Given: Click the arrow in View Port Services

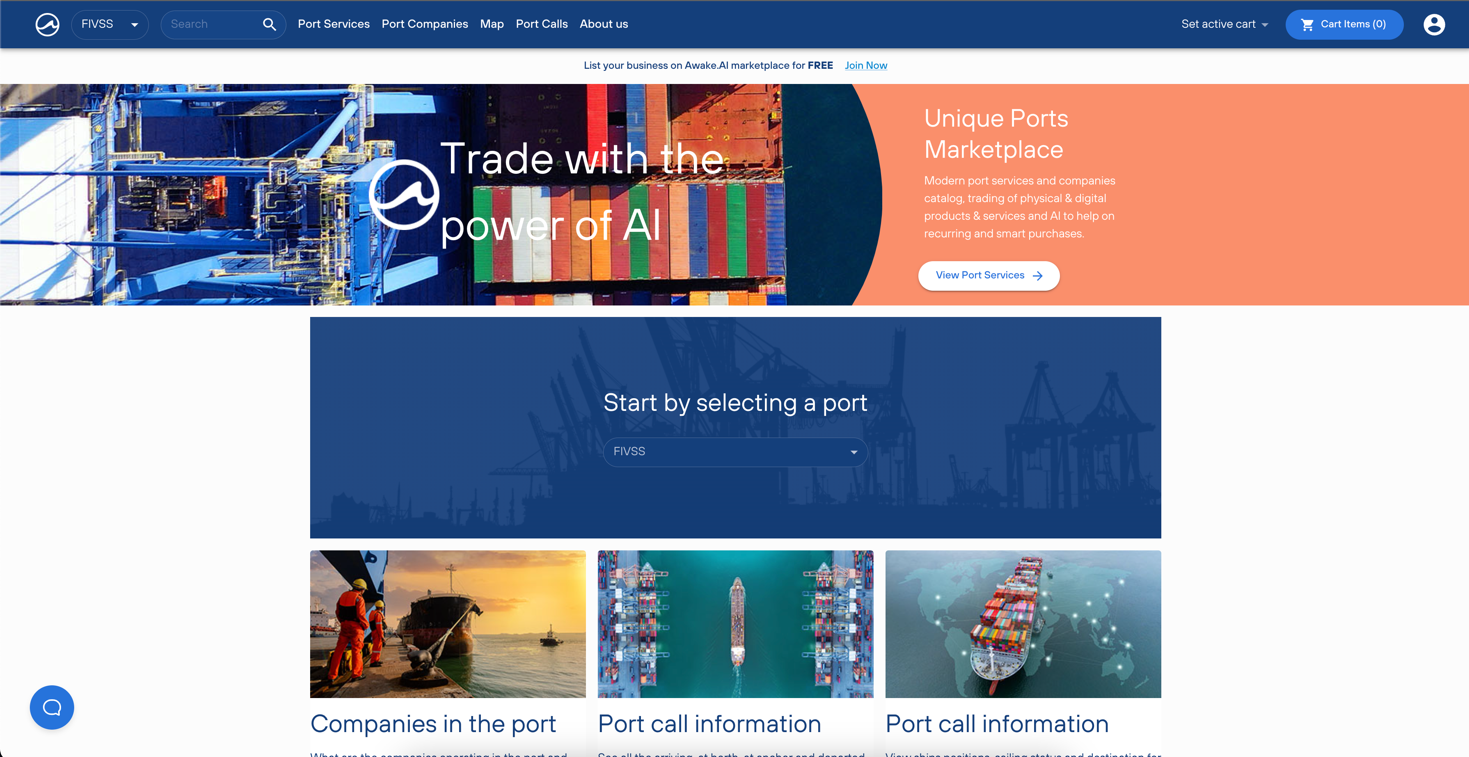Looking at the screenshot, I should click(x=1038, y=276).
